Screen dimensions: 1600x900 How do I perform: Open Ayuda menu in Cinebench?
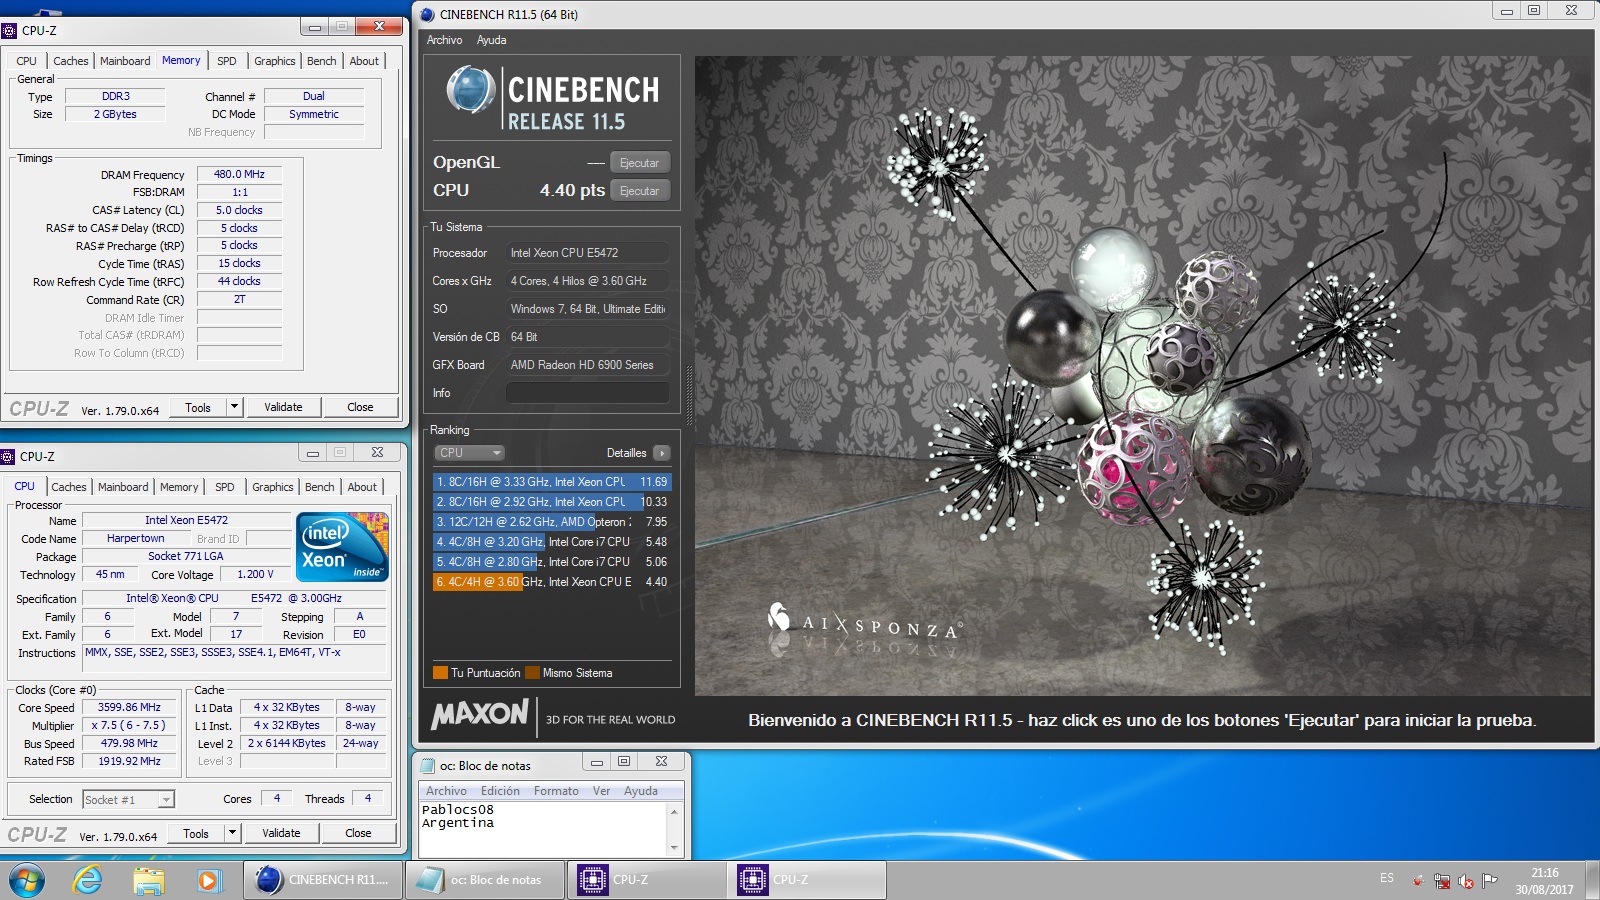tap(491, 40)
